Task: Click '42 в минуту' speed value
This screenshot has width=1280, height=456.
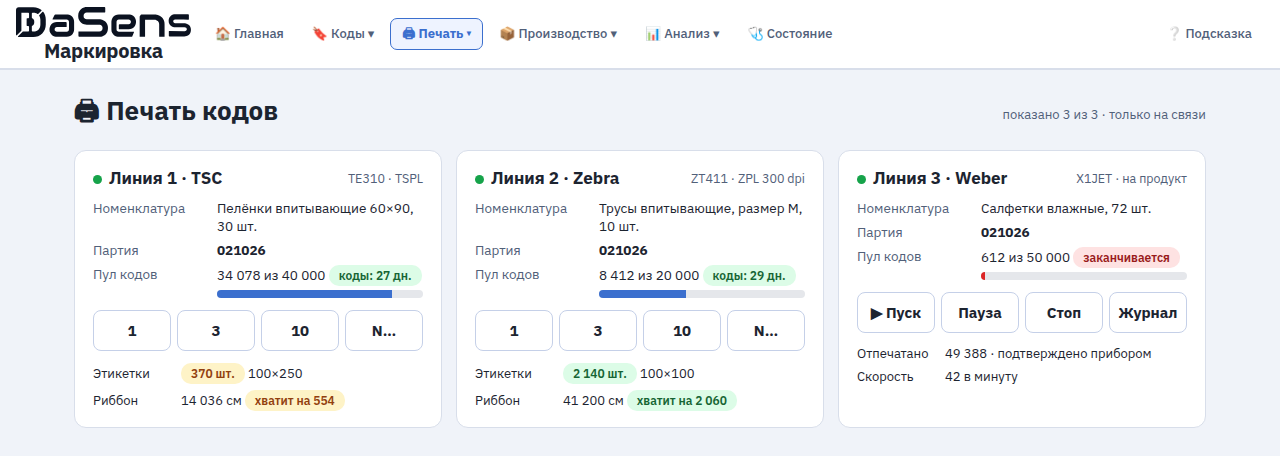Action: click(981, 377)
